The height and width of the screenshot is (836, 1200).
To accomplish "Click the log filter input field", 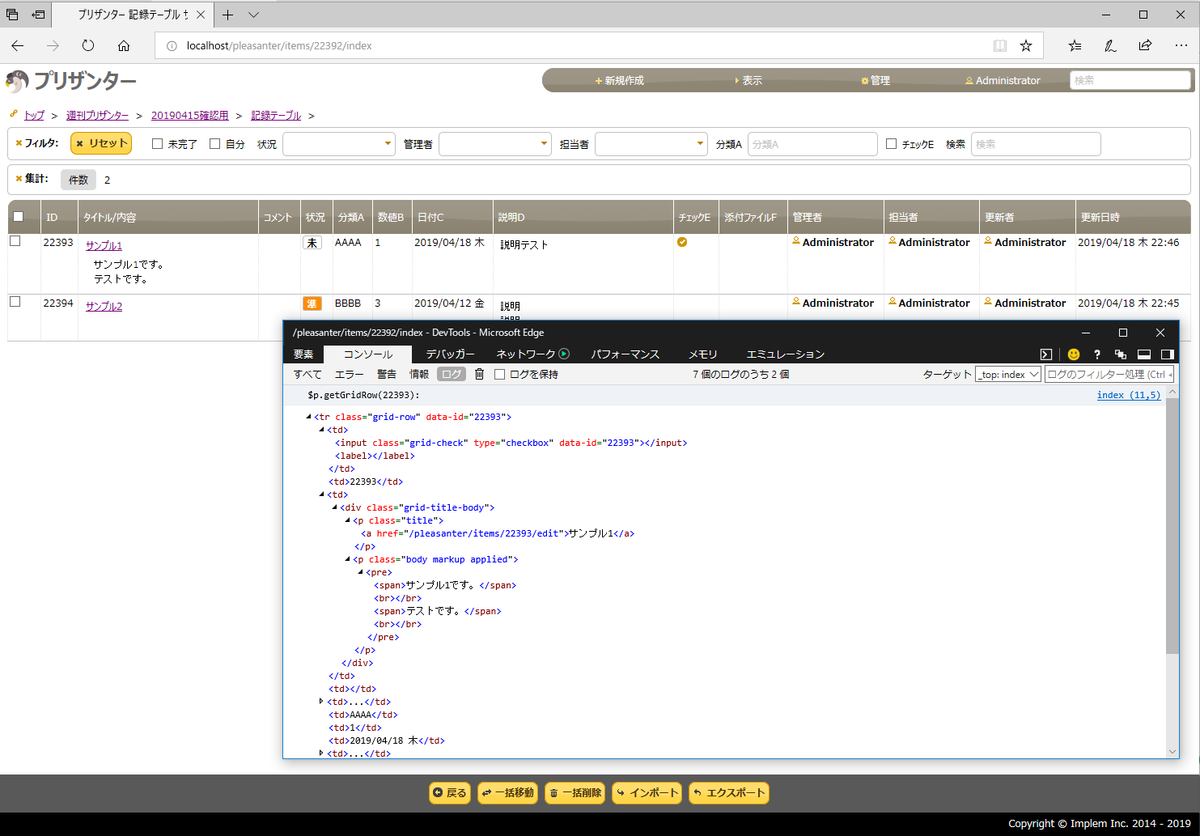I will (1110, 373).
